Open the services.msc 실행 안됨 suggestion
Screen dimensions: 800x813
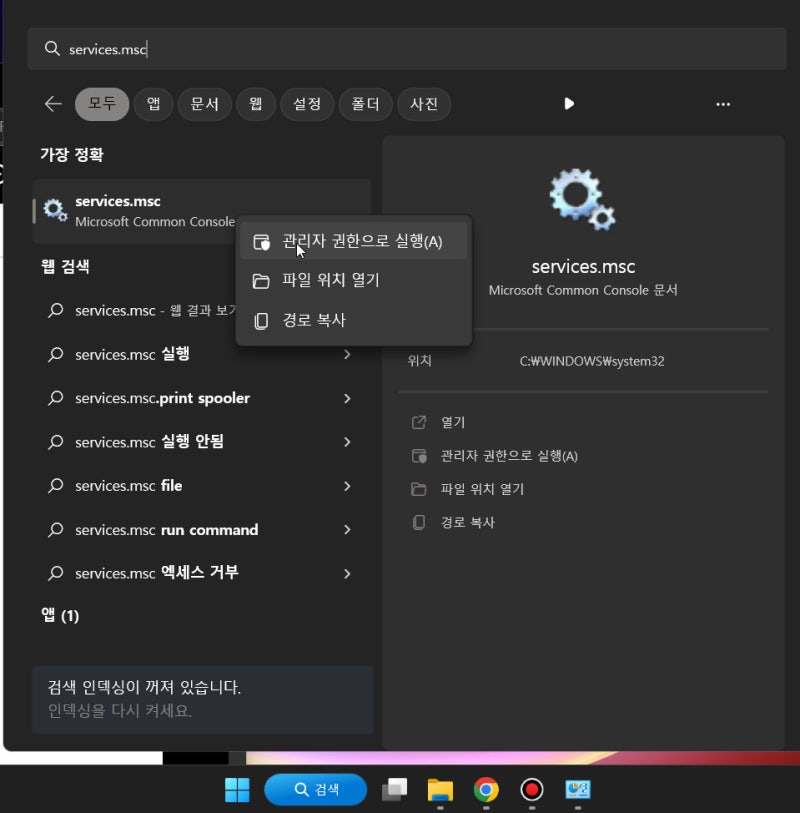(149, 442)
